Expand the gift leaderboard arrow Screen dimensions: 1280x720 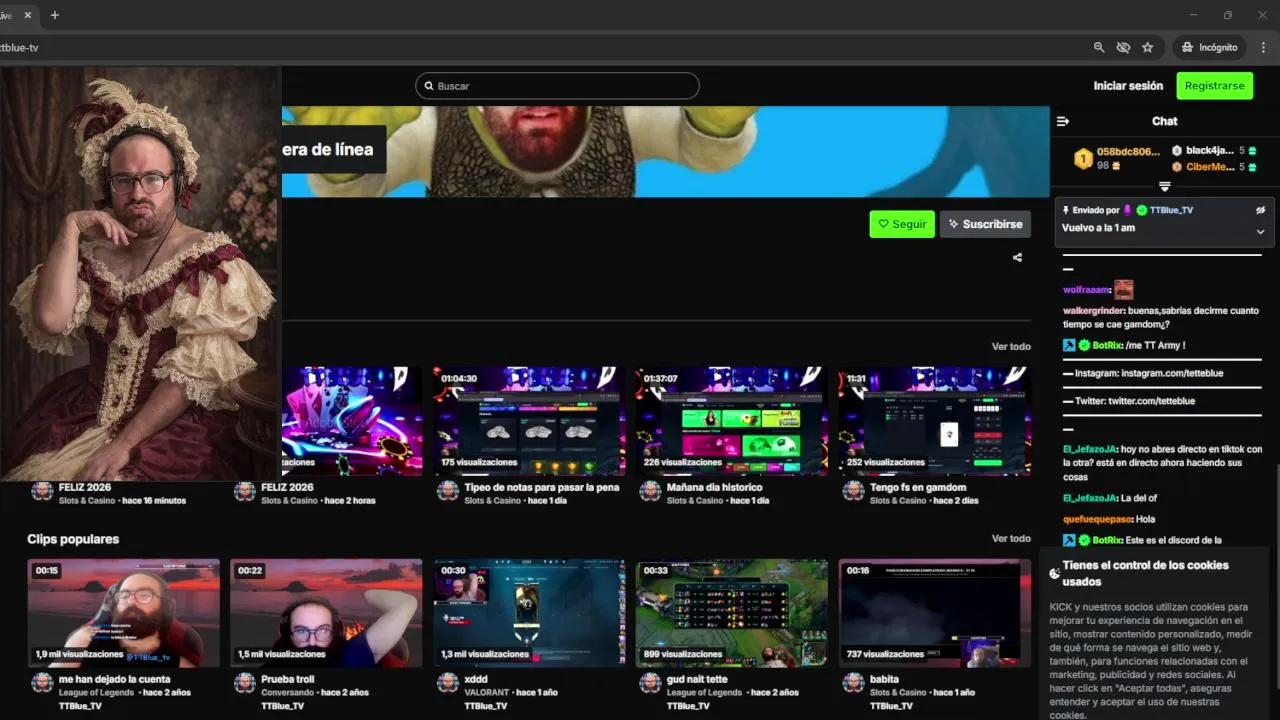coord(1165,187)
